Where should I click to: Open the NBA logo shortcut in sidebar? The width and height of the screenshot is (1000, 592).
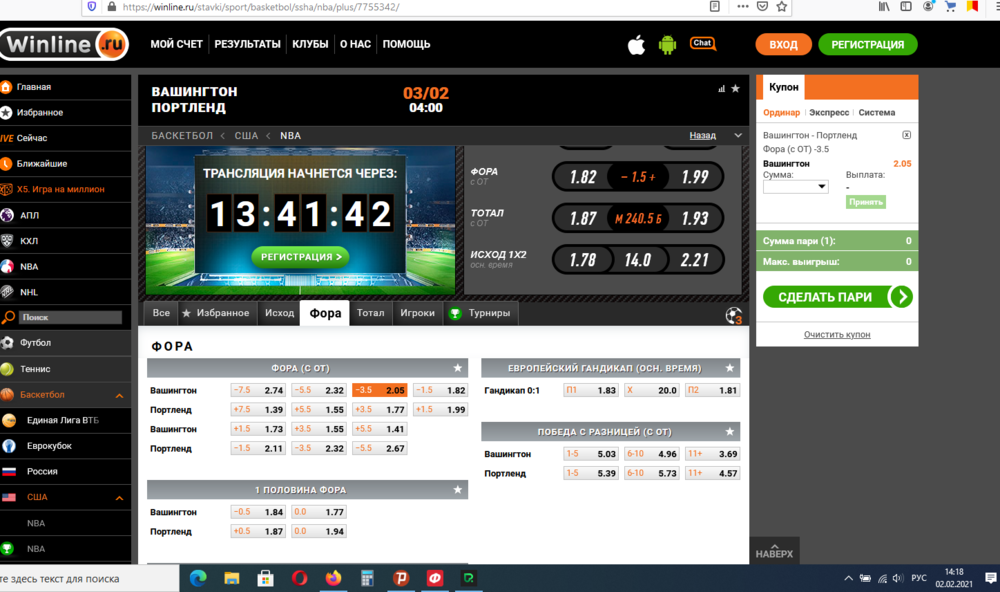[x=7, y=267]
